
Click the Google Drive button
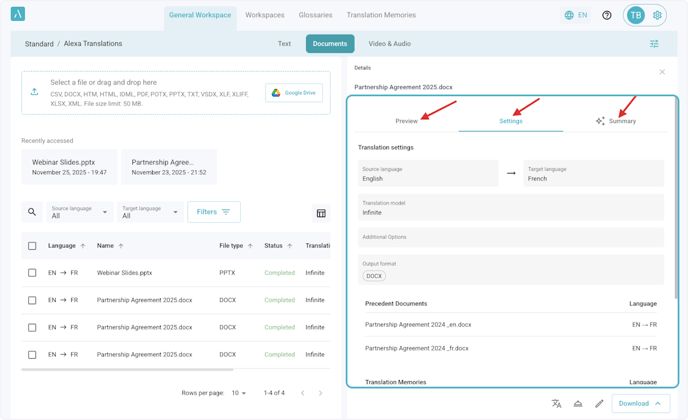point(294,93)
